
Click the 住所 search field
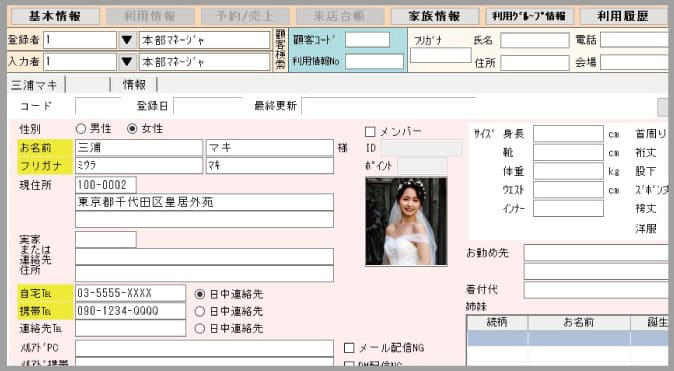535,63
